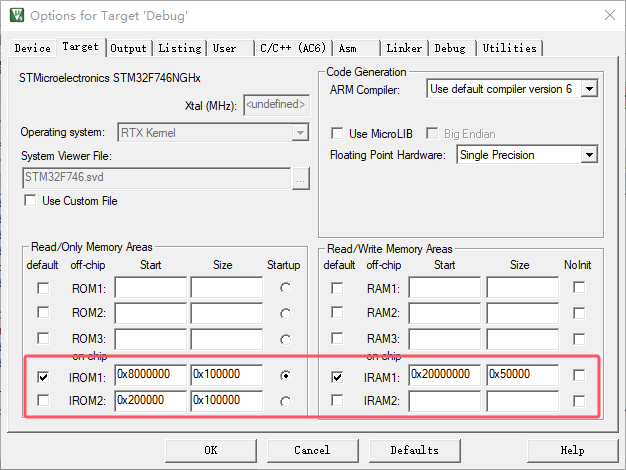This screenshot has width=626, height=470.
Task: Open the Linker tab
Action: point(404,48)
